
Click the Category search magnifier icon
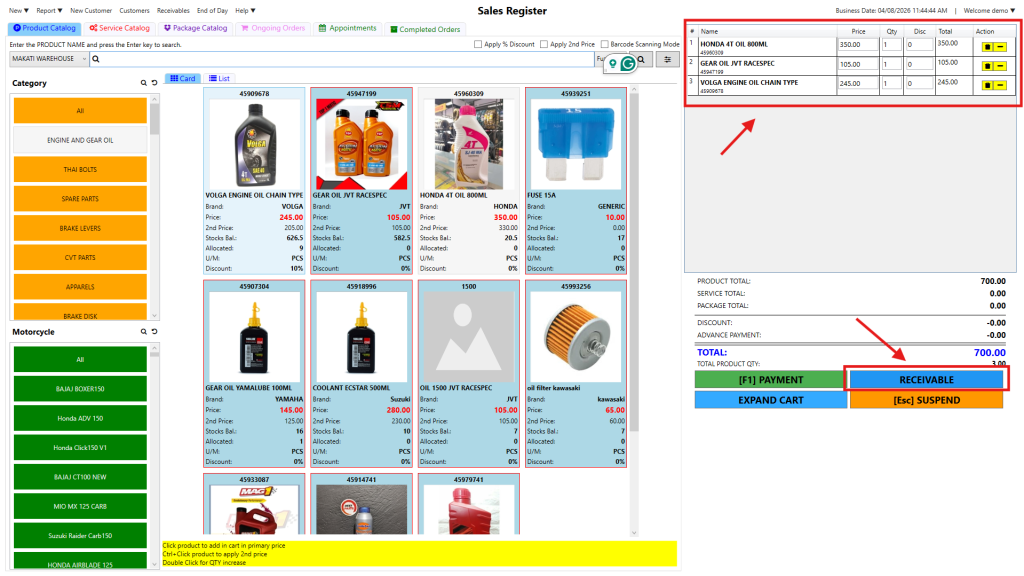(x=144, y=83)
